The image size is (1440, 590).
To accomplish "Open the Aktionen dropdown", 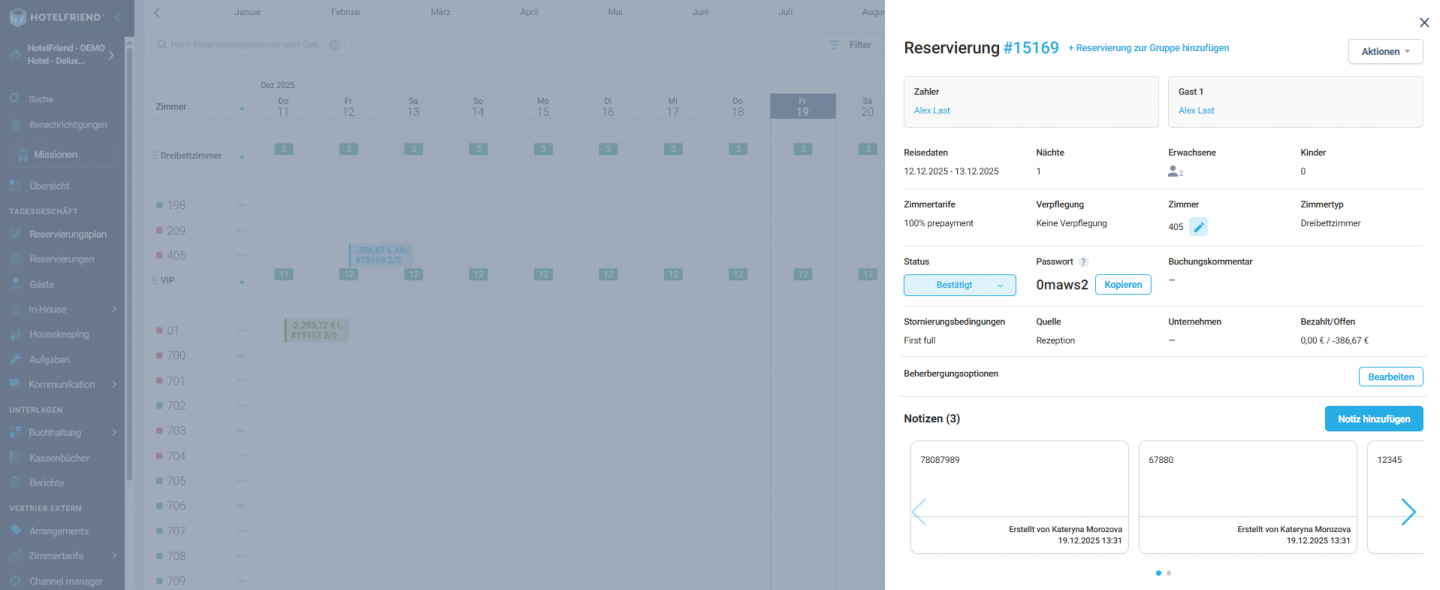I will [1385, 51].
